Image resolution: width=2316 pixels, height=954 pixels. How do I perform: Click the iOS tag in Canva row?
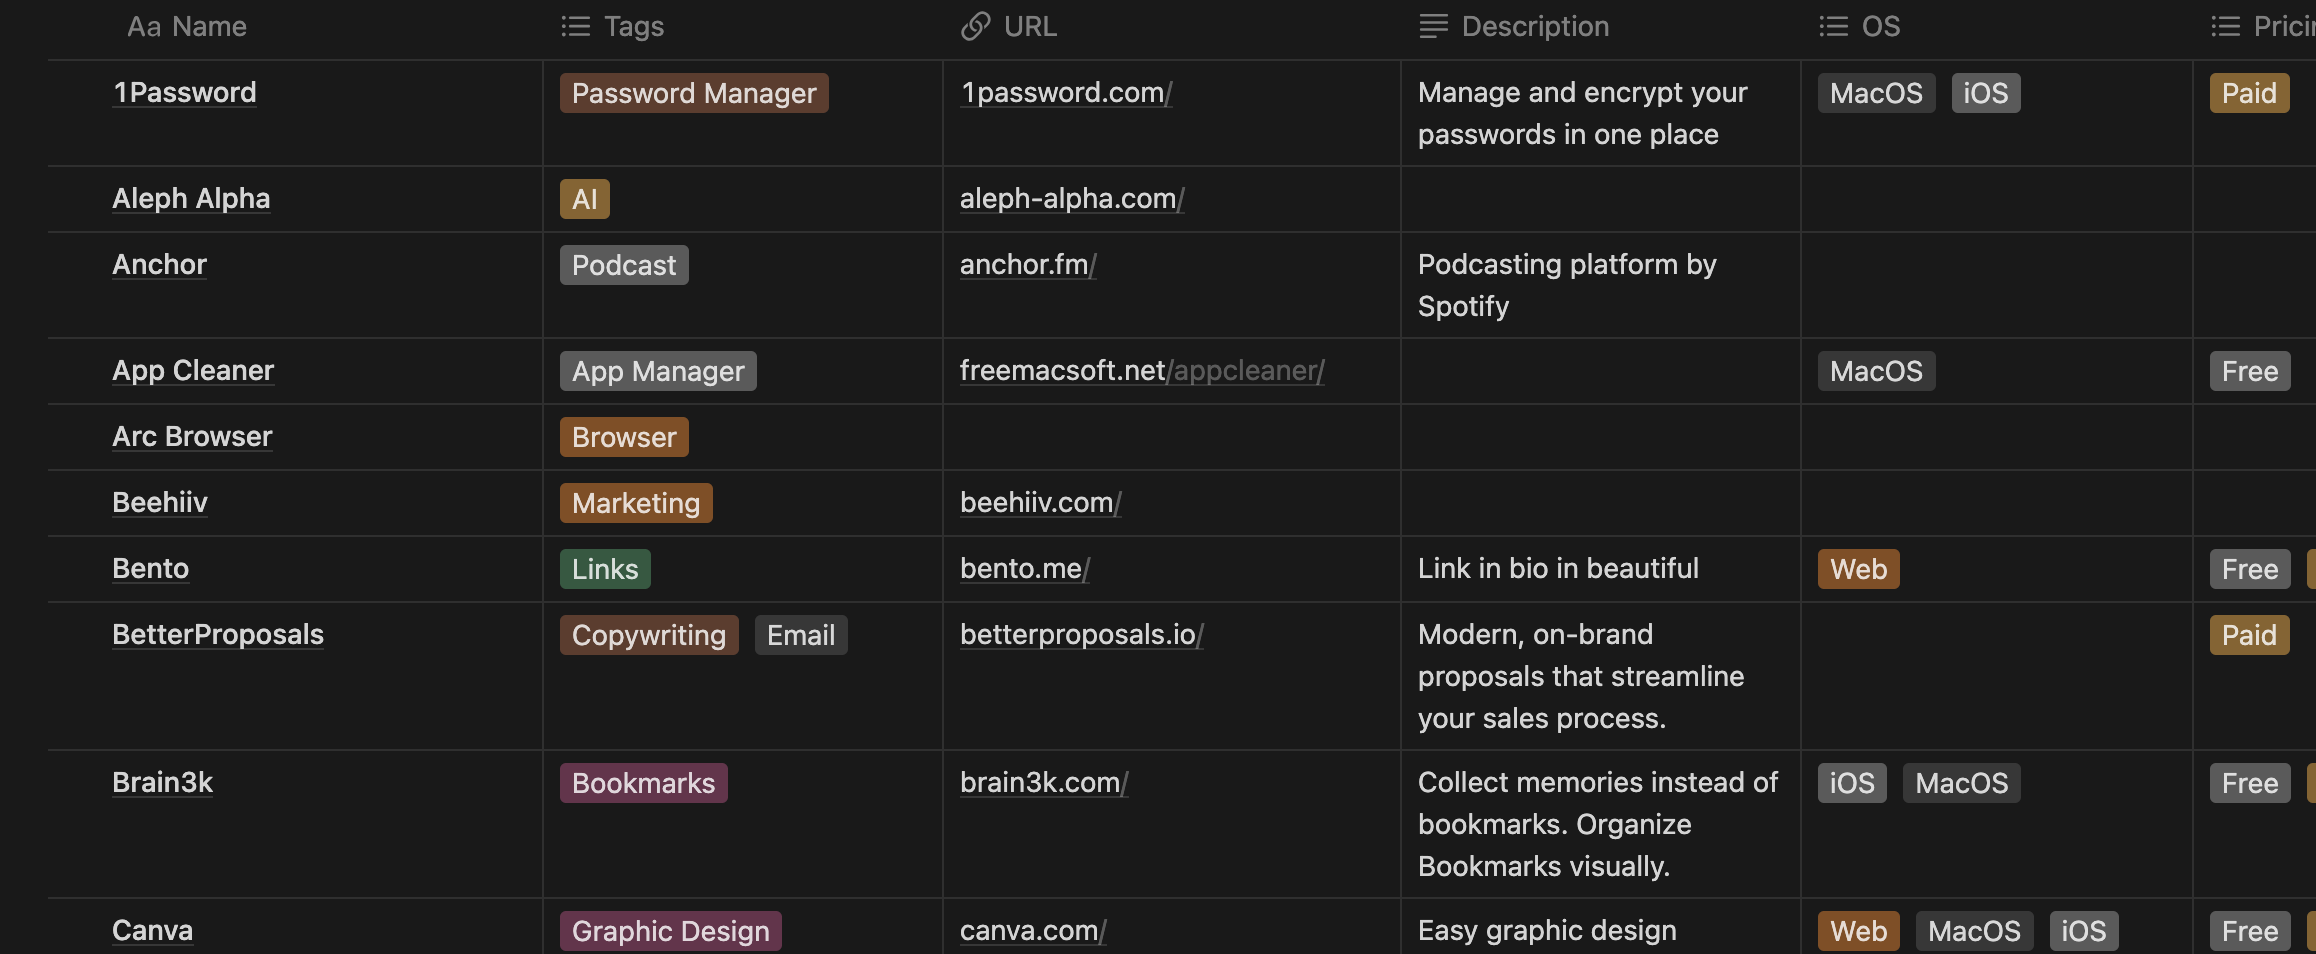[2084, 931]
